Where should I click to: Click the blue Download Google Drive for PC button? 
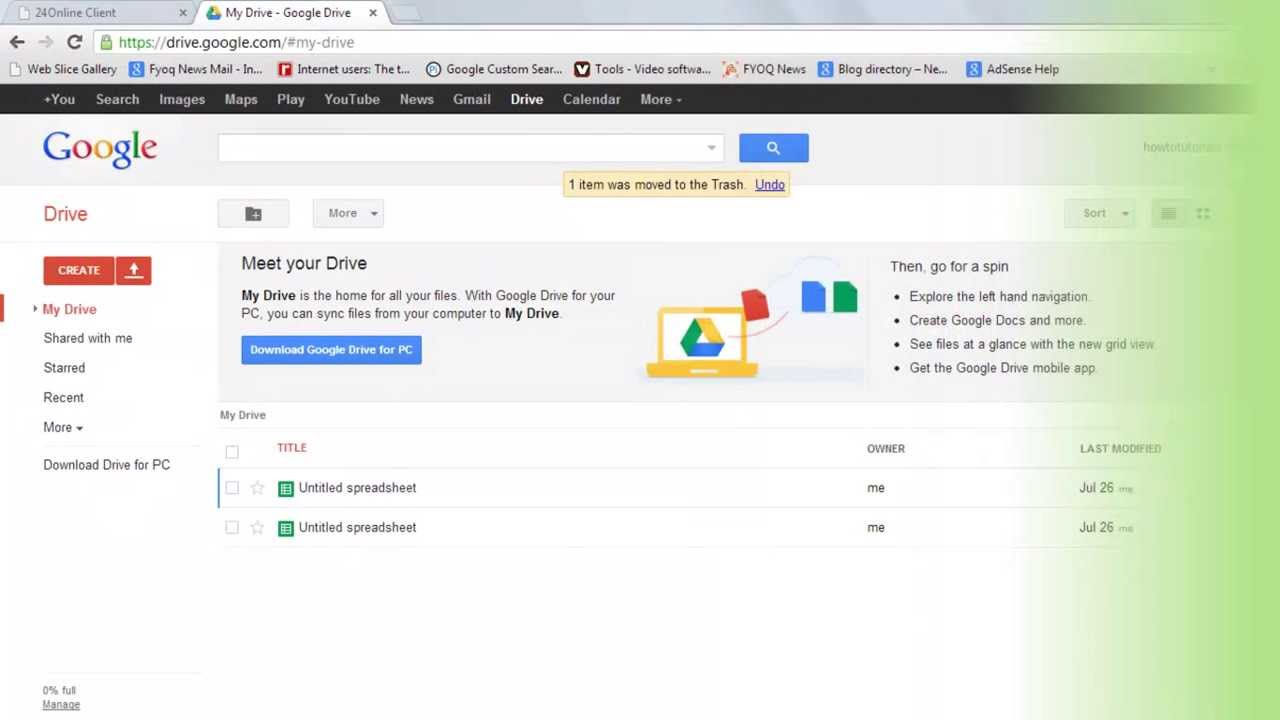point(331,349)
